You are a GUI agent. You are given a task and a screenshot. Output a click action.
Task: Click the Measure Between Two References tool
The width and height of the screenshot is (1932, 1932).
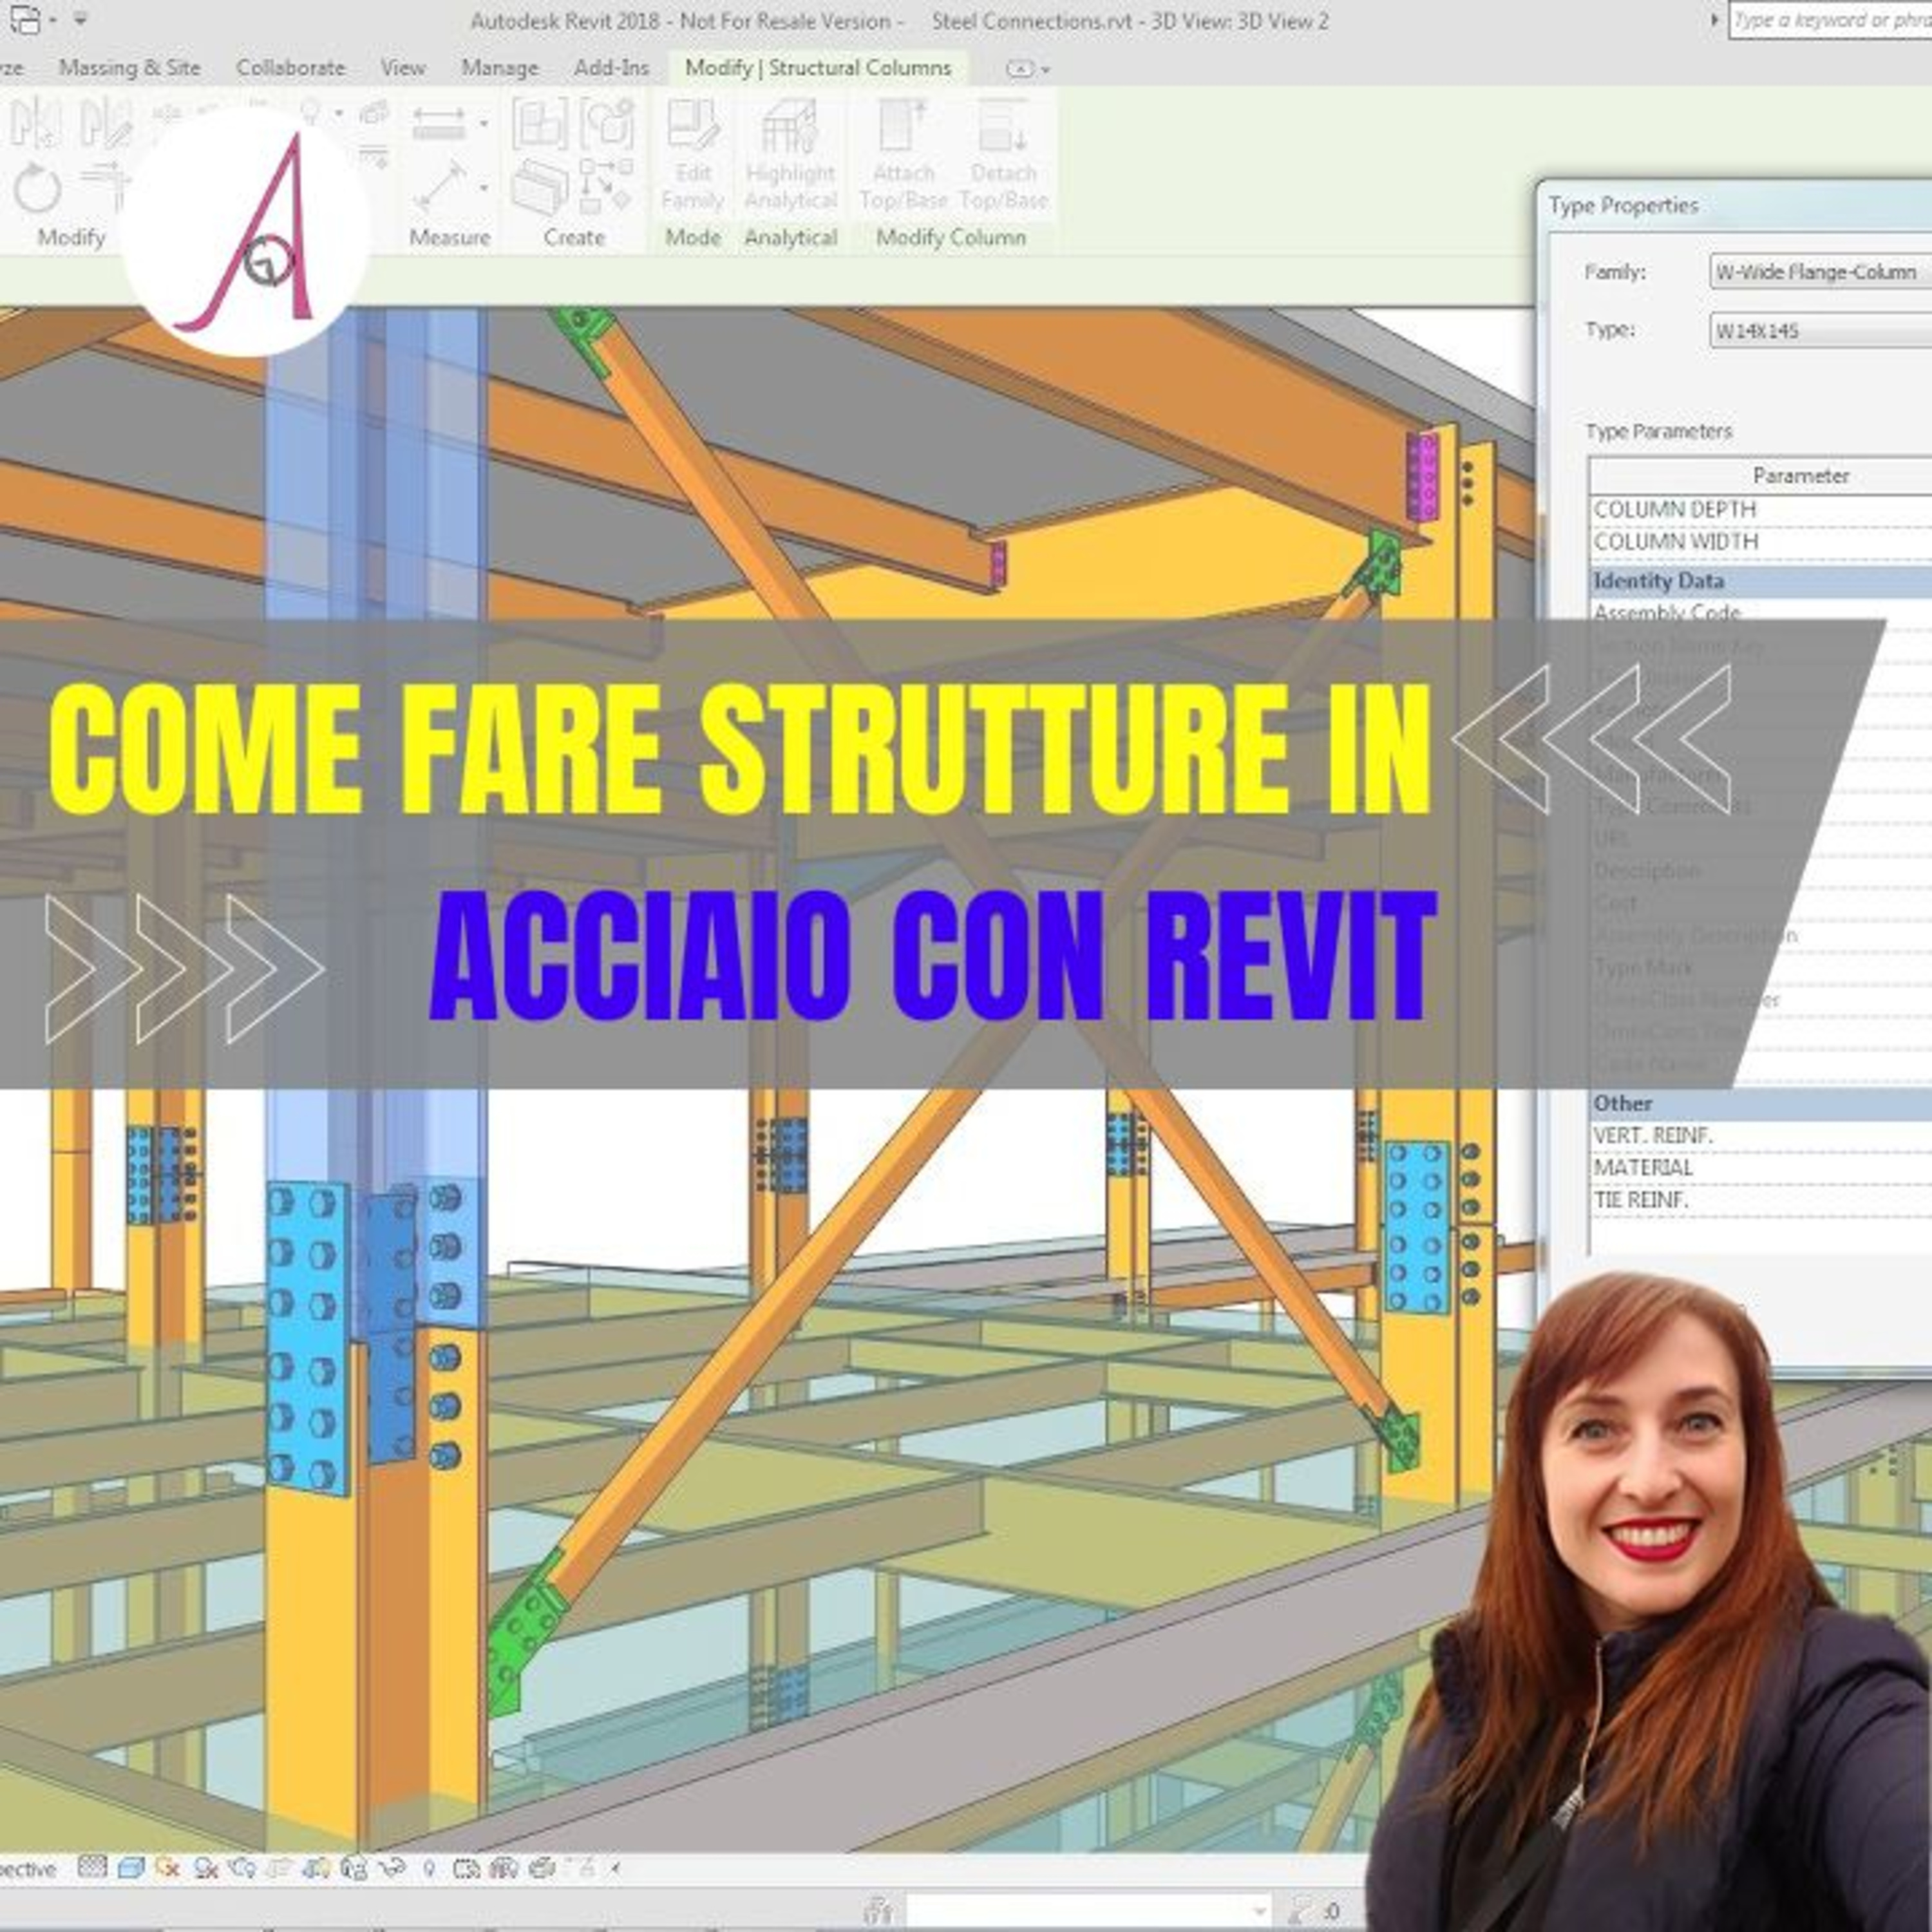[440, 186]
